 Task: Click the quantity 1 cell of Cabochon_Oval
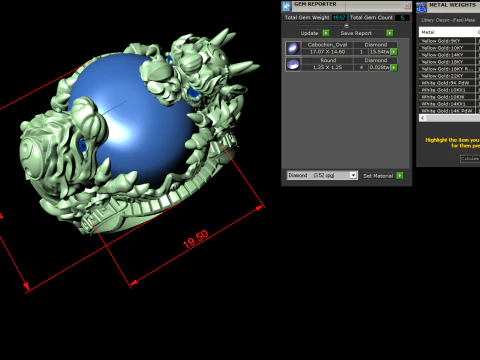tap(361, 52)
